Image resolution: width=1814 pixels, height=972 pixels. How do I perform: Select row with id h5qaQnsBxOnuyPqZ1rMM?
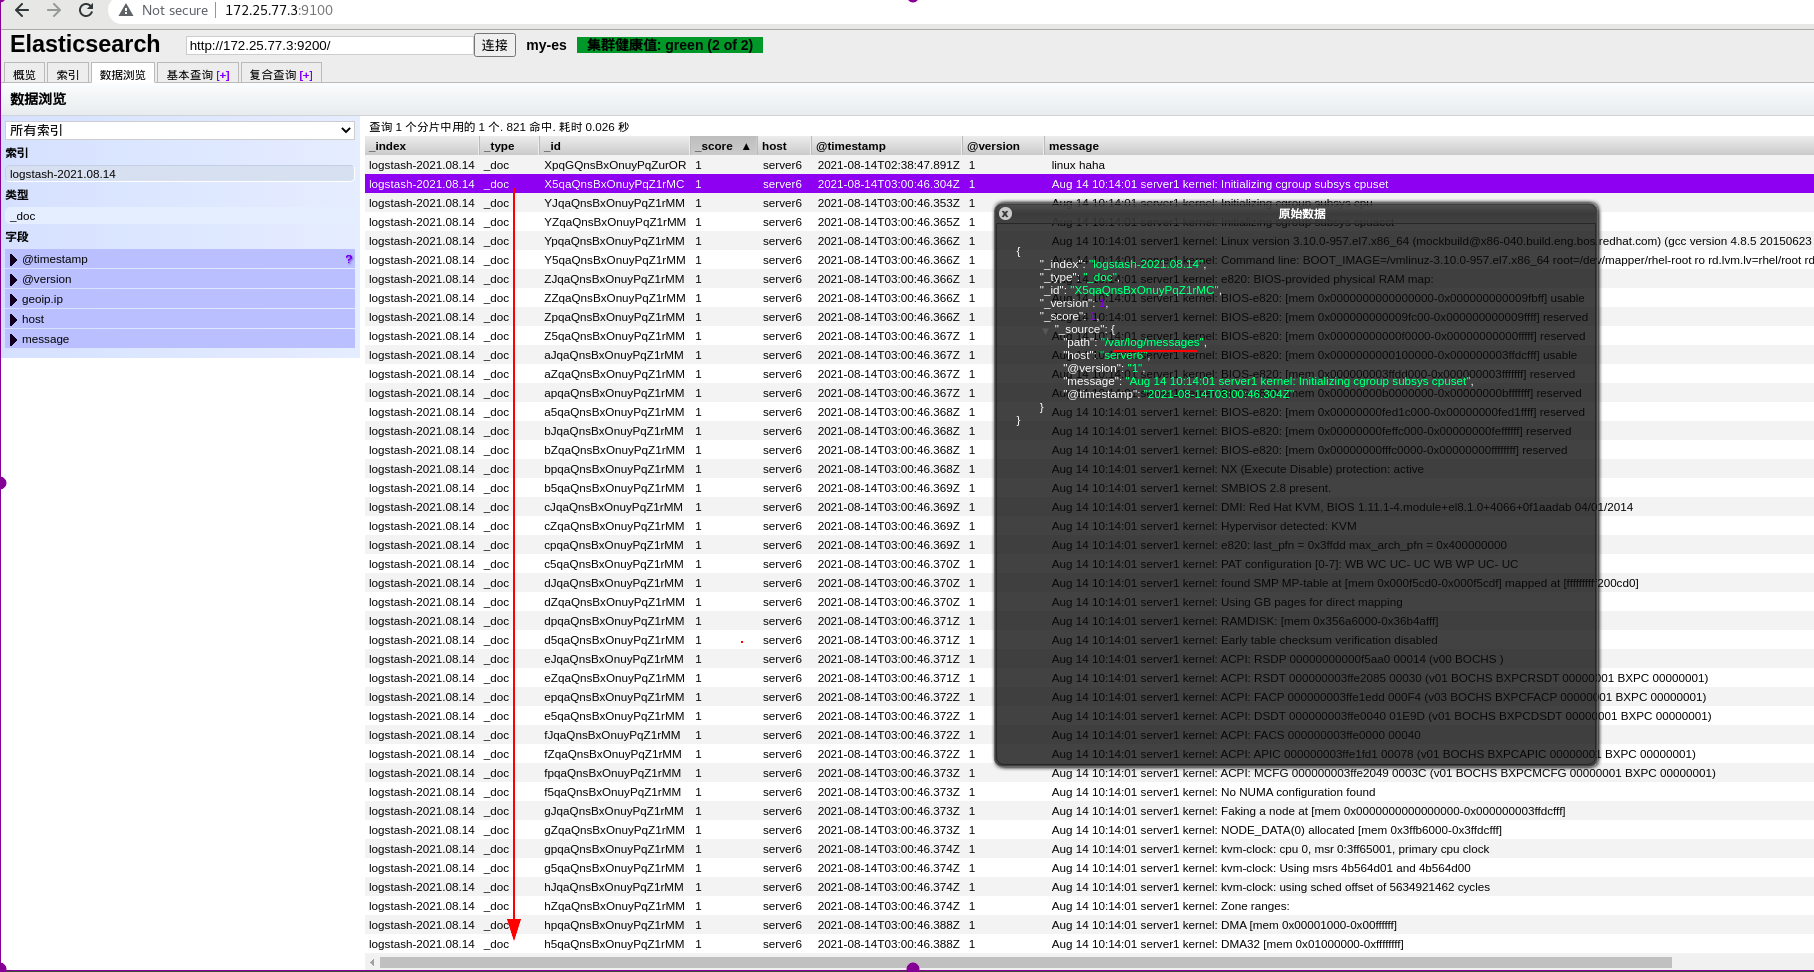(1089, 944)
